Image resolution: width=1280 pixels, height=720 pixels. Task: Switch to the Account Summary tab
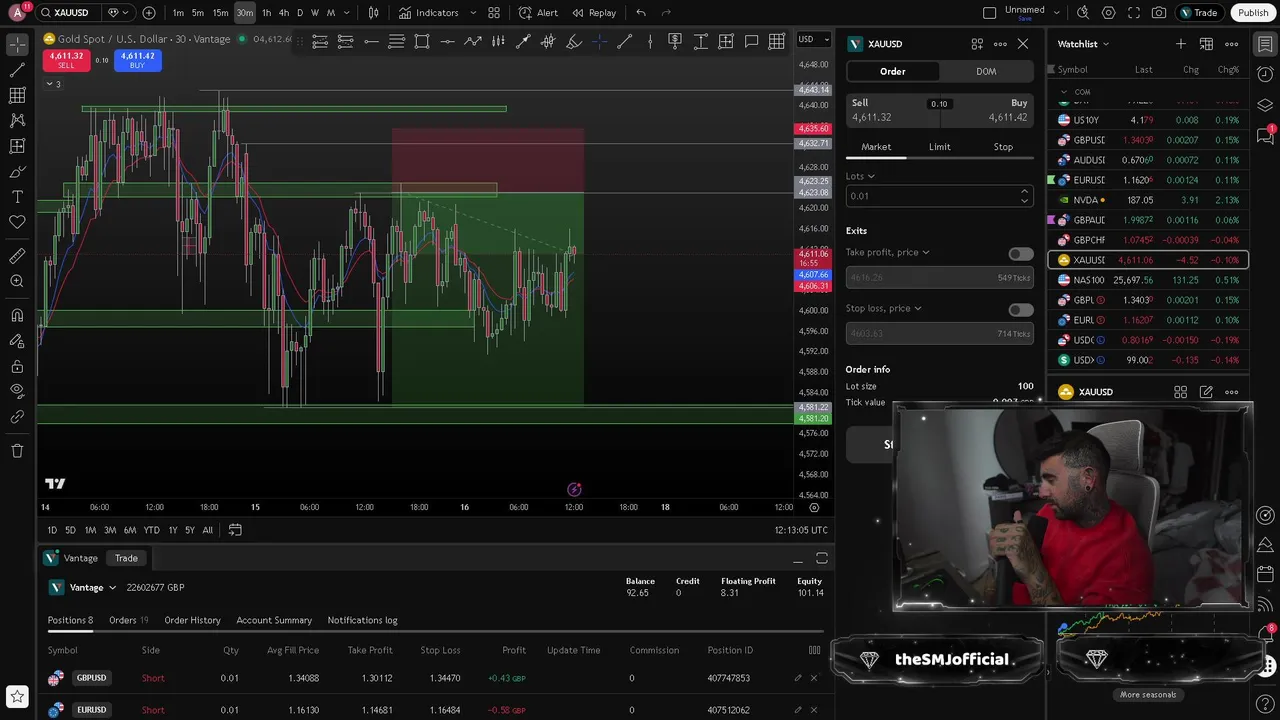coord(274,620)
